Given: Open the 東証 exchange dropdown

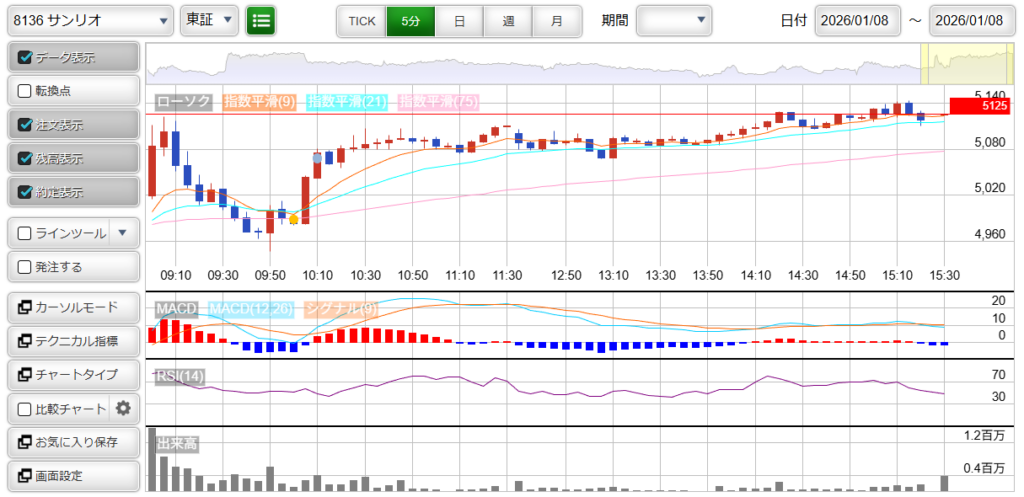Looking at the screenshot, I should tap(210, 20).
